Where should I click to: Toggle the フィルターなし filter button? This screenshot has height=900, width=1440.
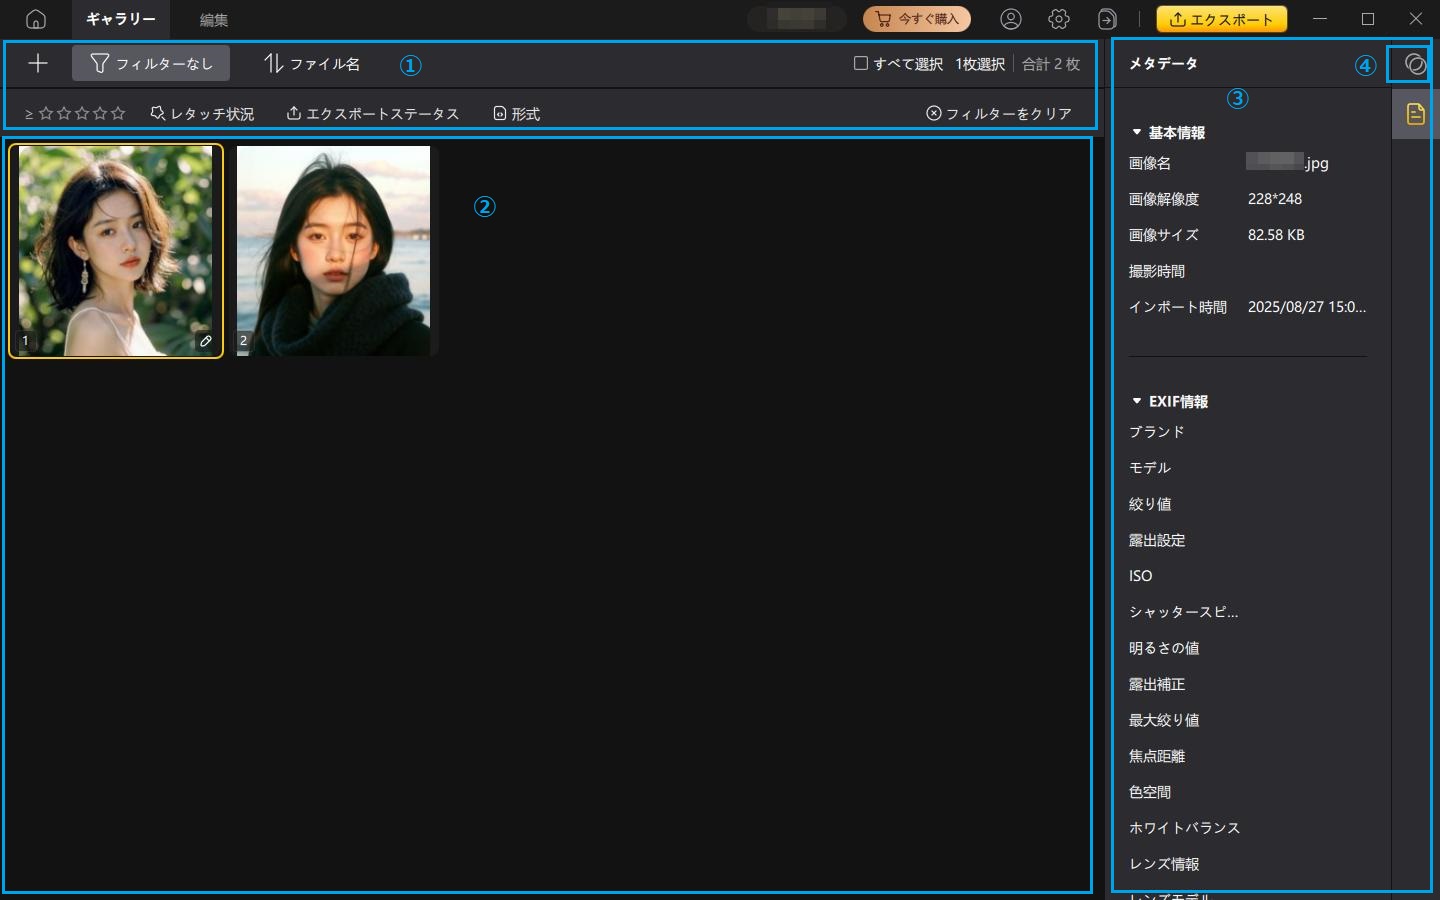(x=151, y=63)
